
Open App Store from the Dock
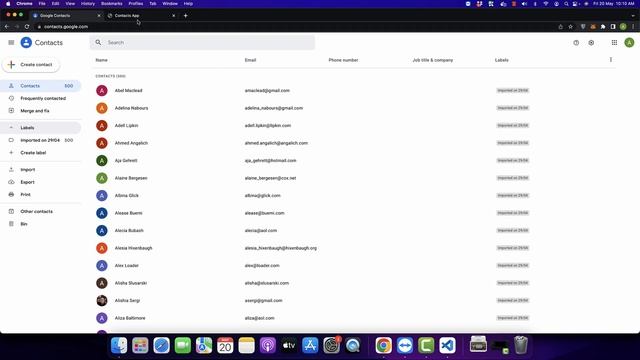[x=310, y=345]
